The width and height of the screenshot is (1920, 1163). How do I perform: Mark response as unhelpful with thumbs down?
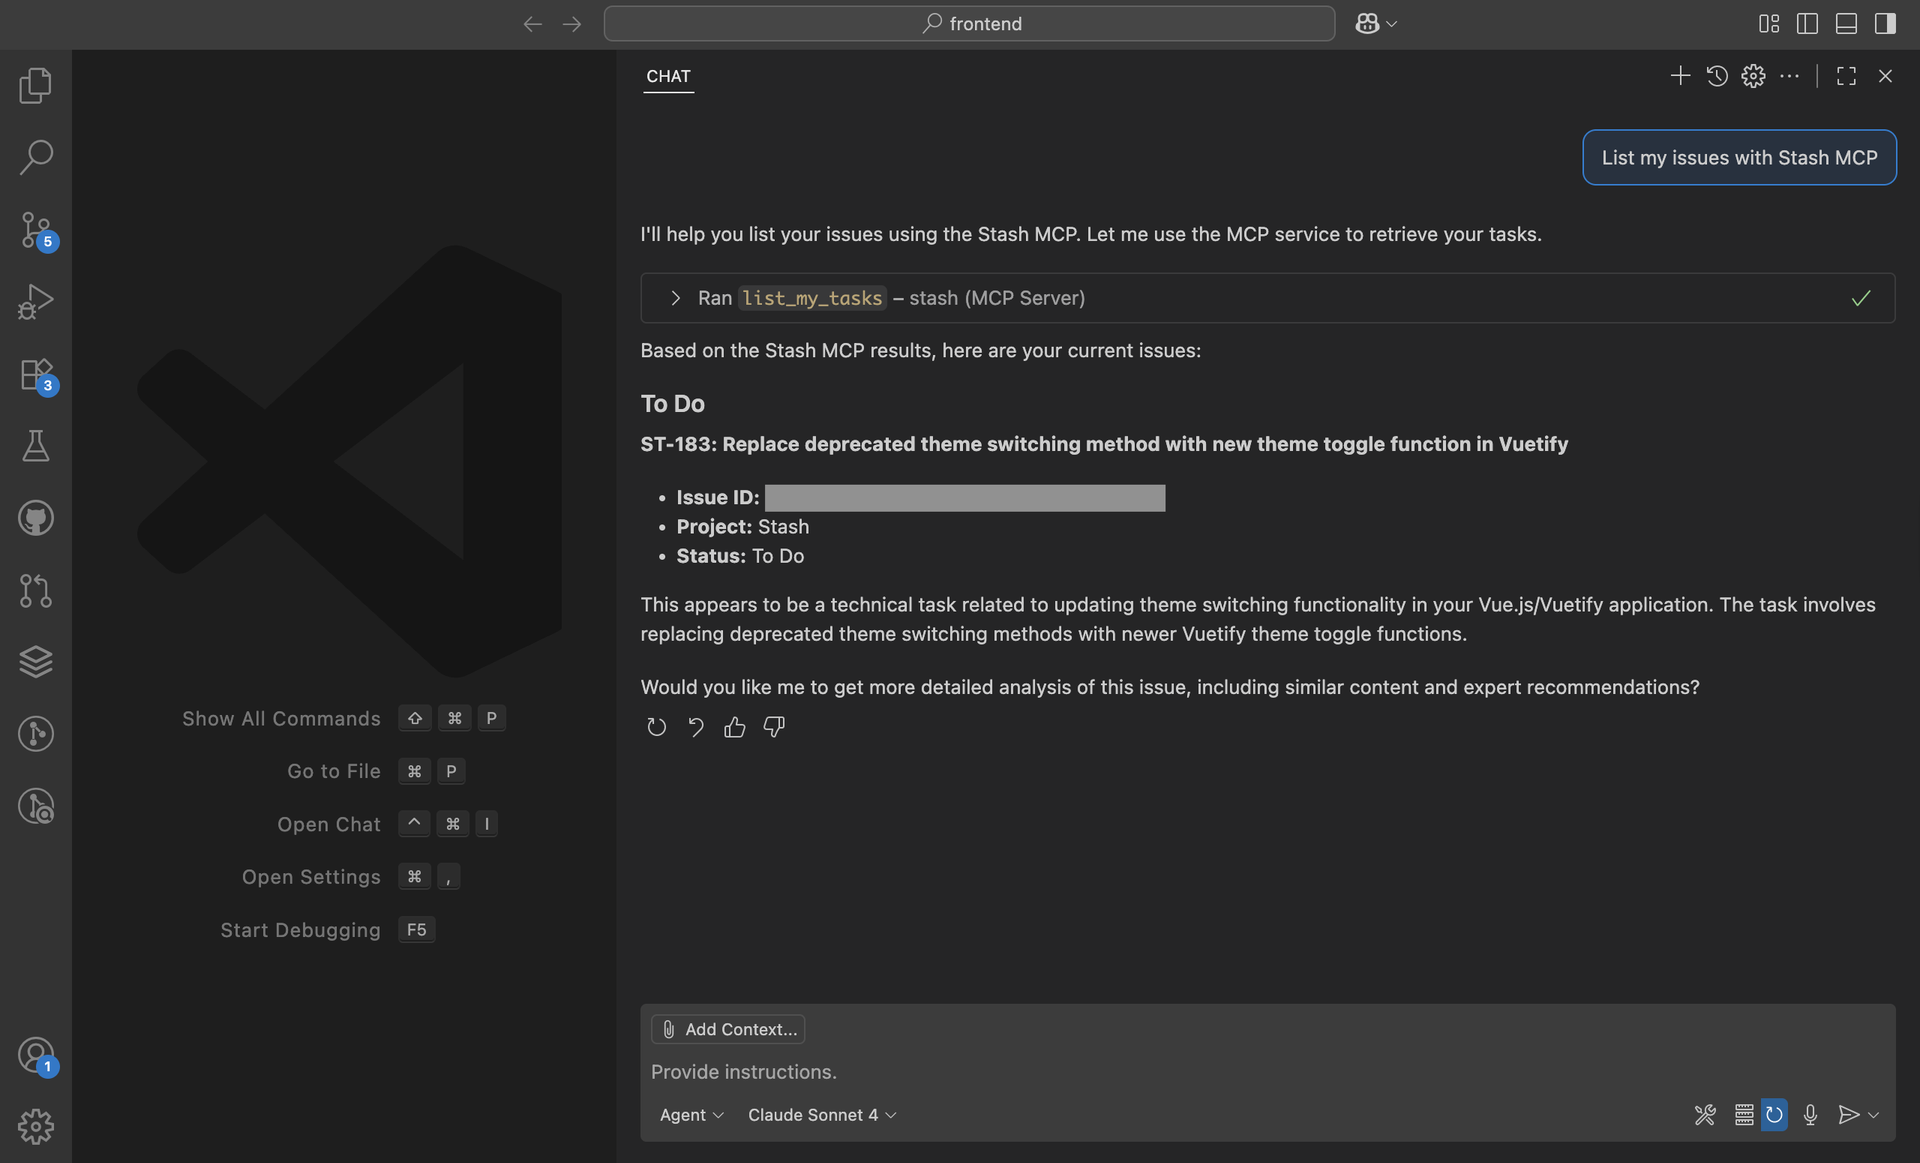click(x=774, y=727)
